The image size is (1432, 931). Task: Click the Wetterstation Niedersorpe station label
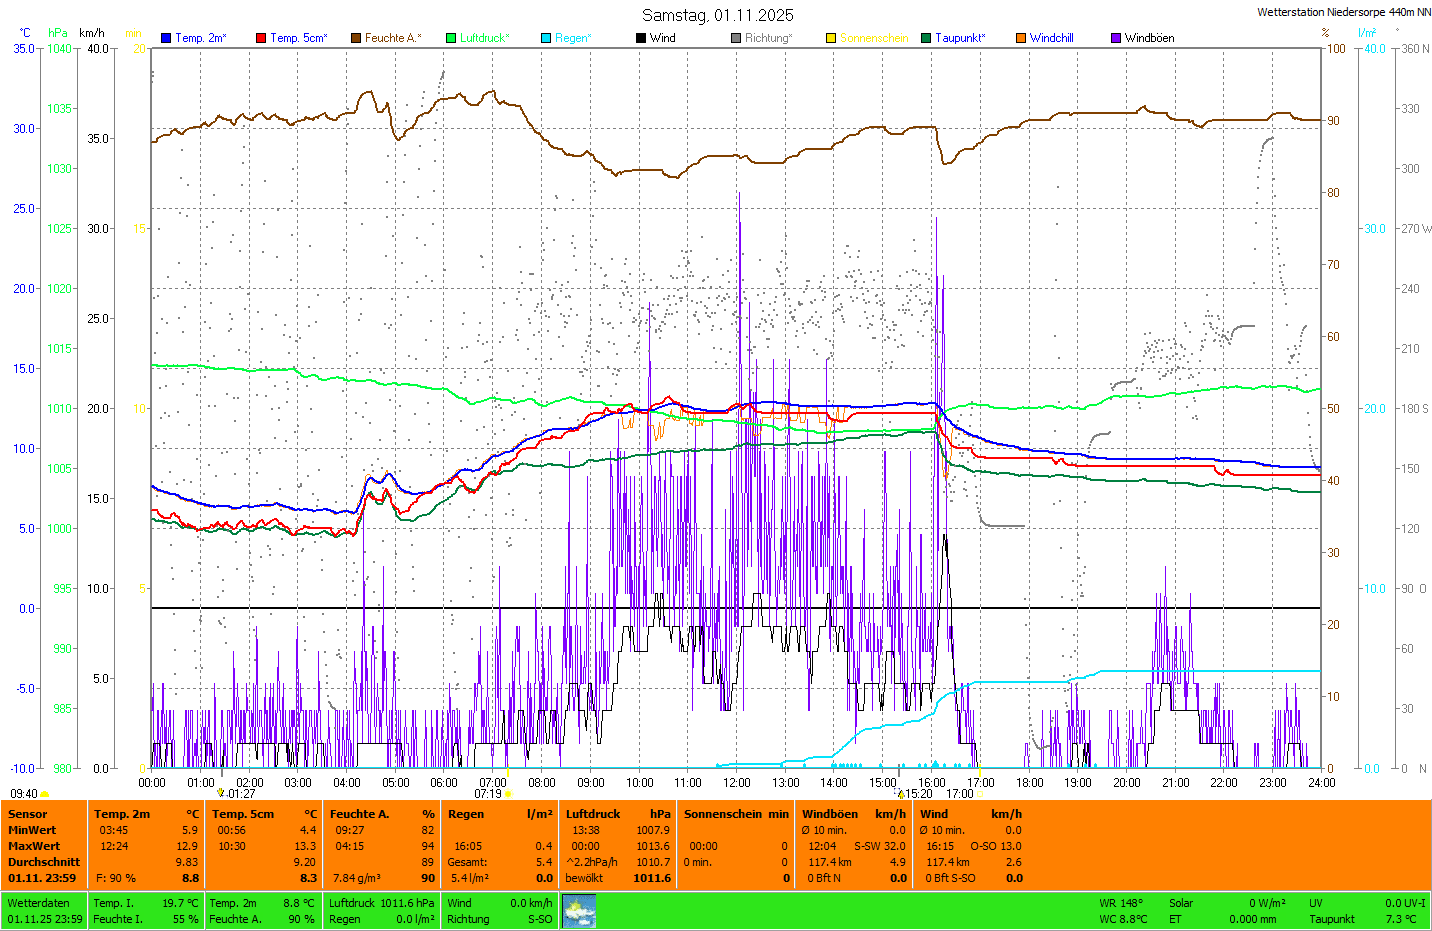pyautogui.click(x=1343, y=13)
